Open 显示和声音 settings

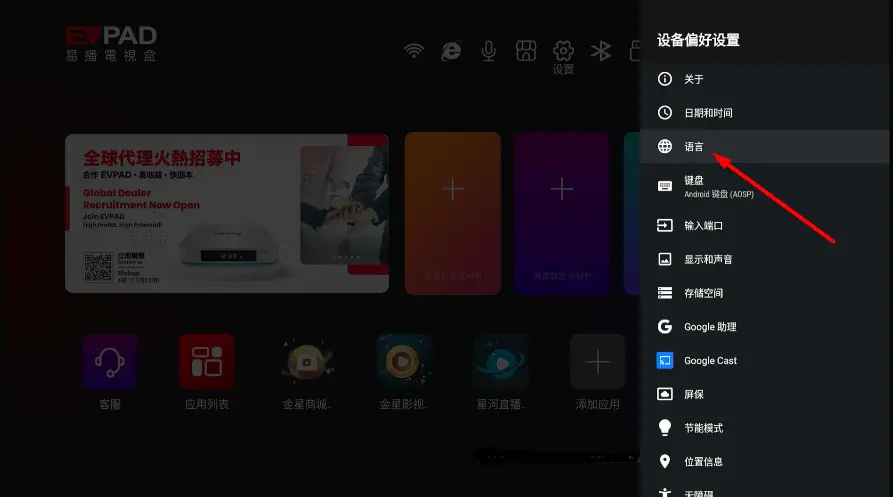point(707,259)
